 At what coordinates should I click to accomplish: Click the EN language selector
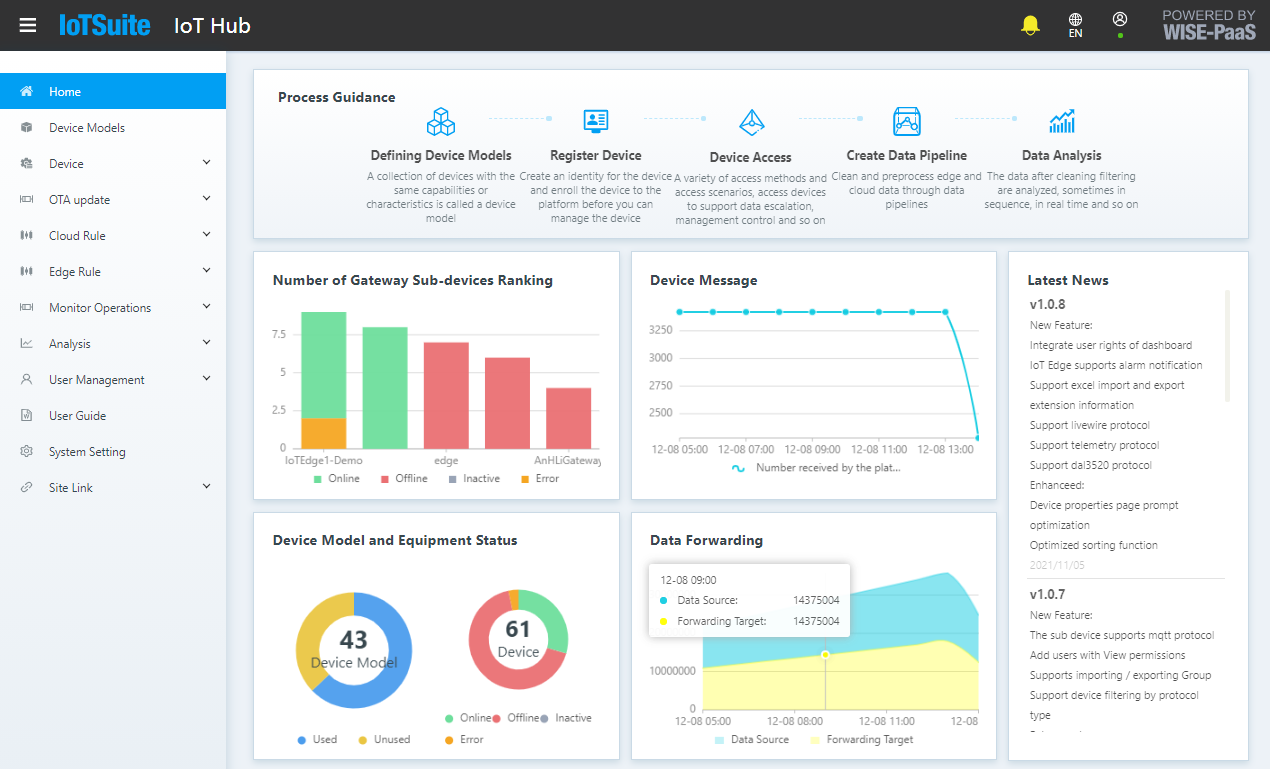click(x=1075, y=25)
